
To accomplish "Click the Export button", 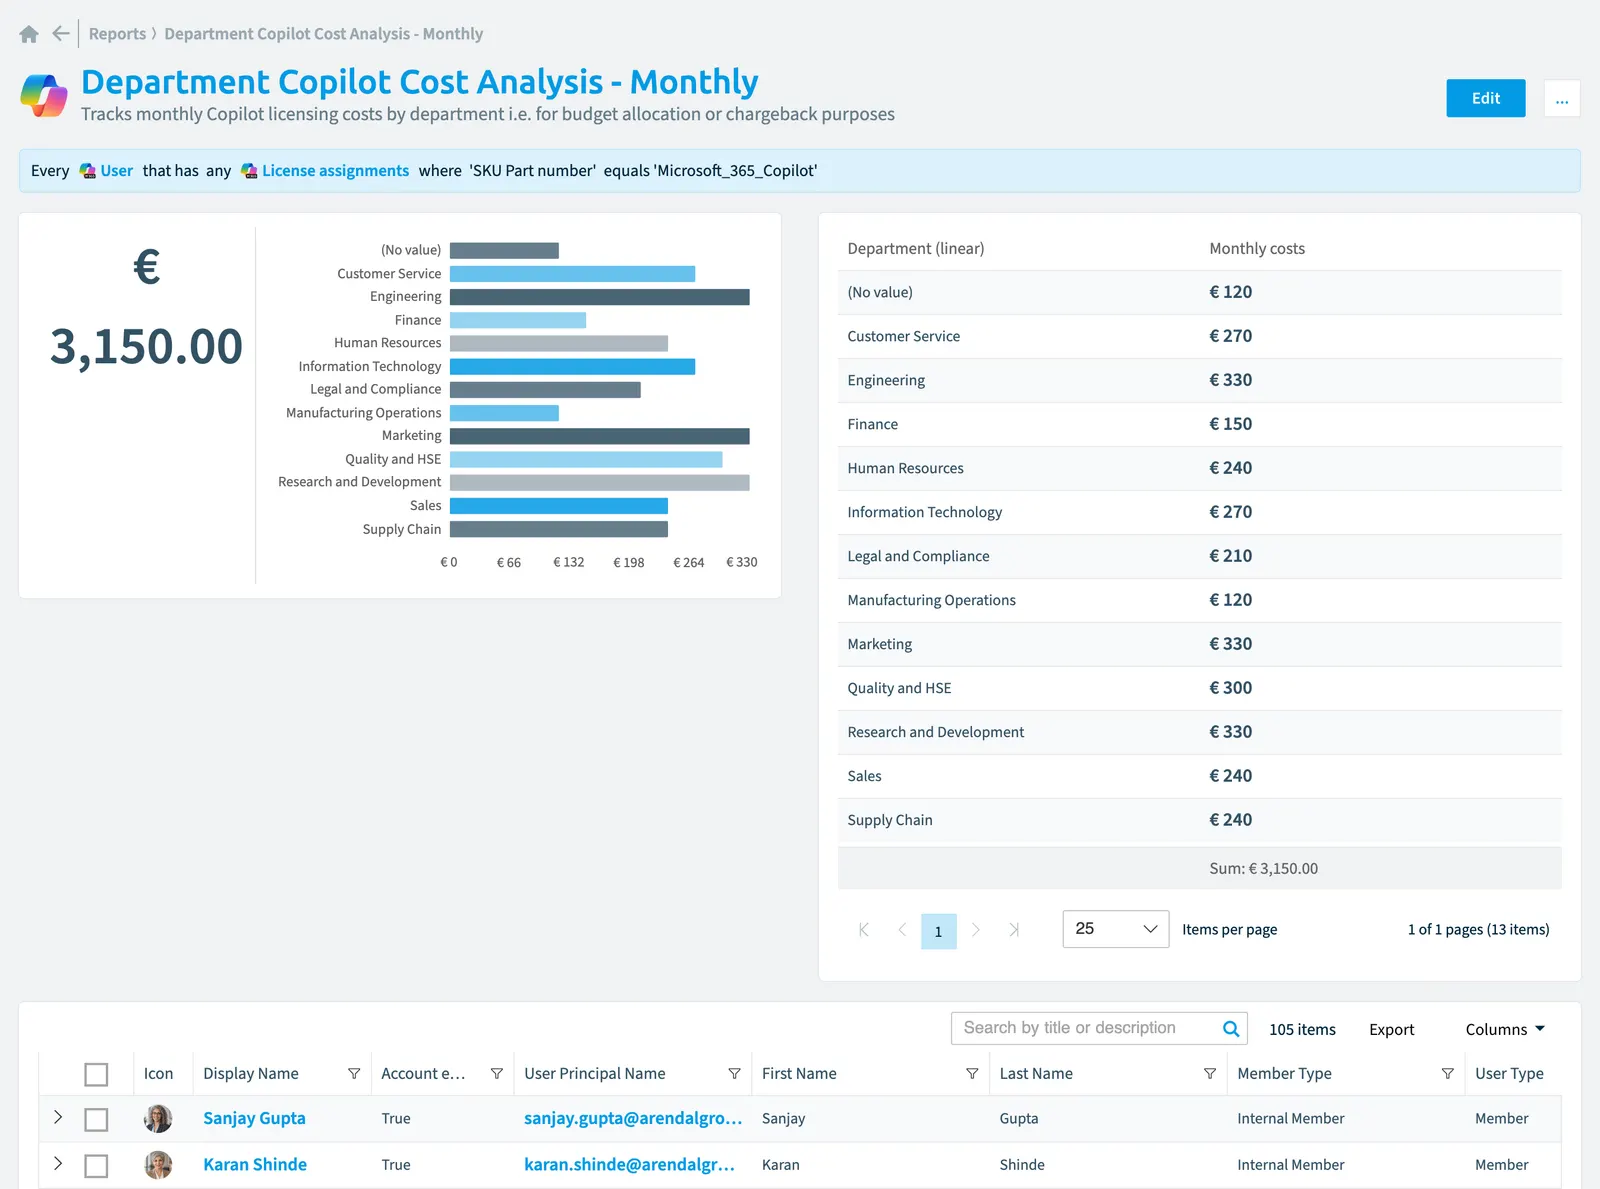I will (x=1391, y=1029).
